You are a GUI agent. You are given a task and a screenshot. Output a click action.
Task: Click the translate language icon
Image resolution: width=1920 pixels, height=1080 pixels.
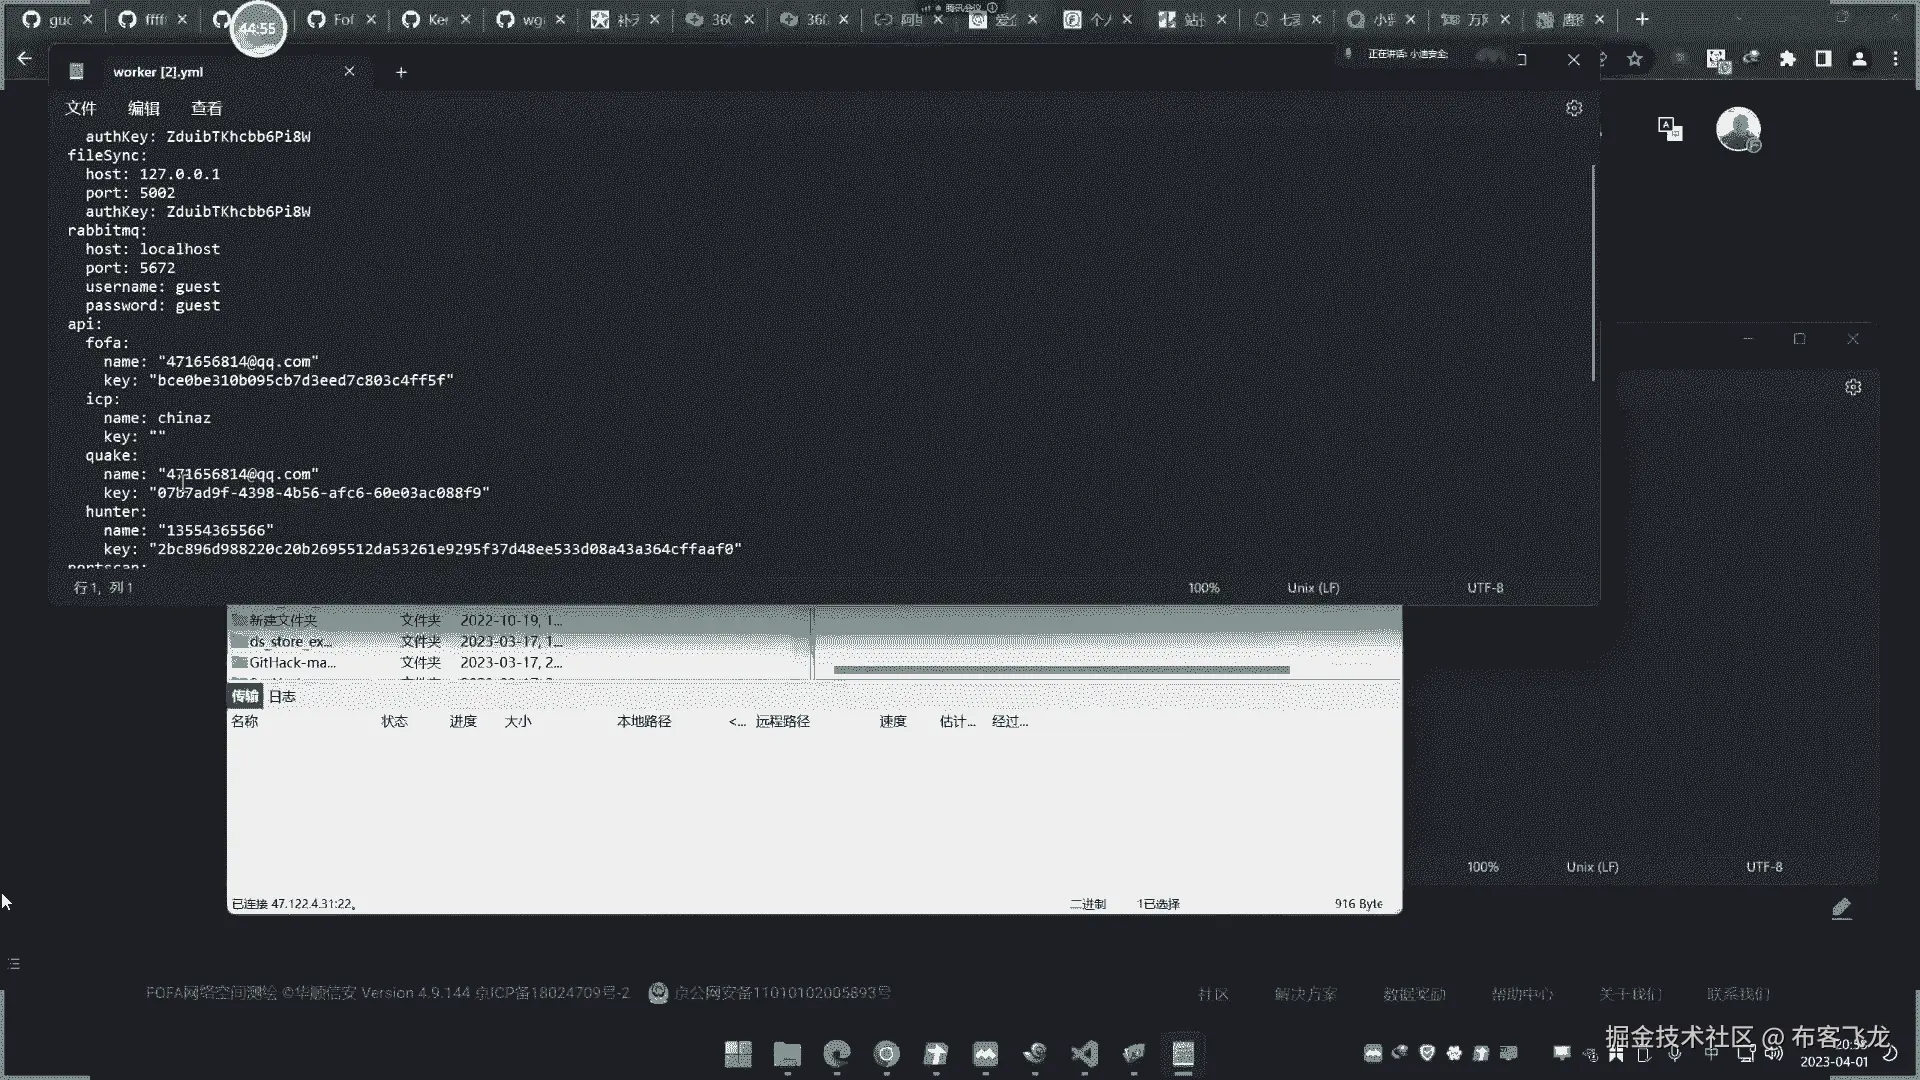point(1669,128)
